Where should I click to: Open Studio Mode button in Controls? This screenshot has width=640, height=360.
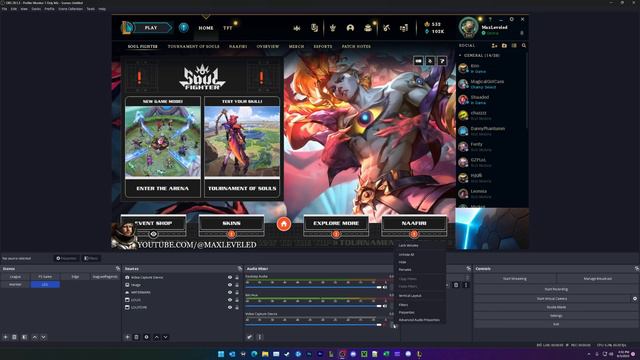556,307
